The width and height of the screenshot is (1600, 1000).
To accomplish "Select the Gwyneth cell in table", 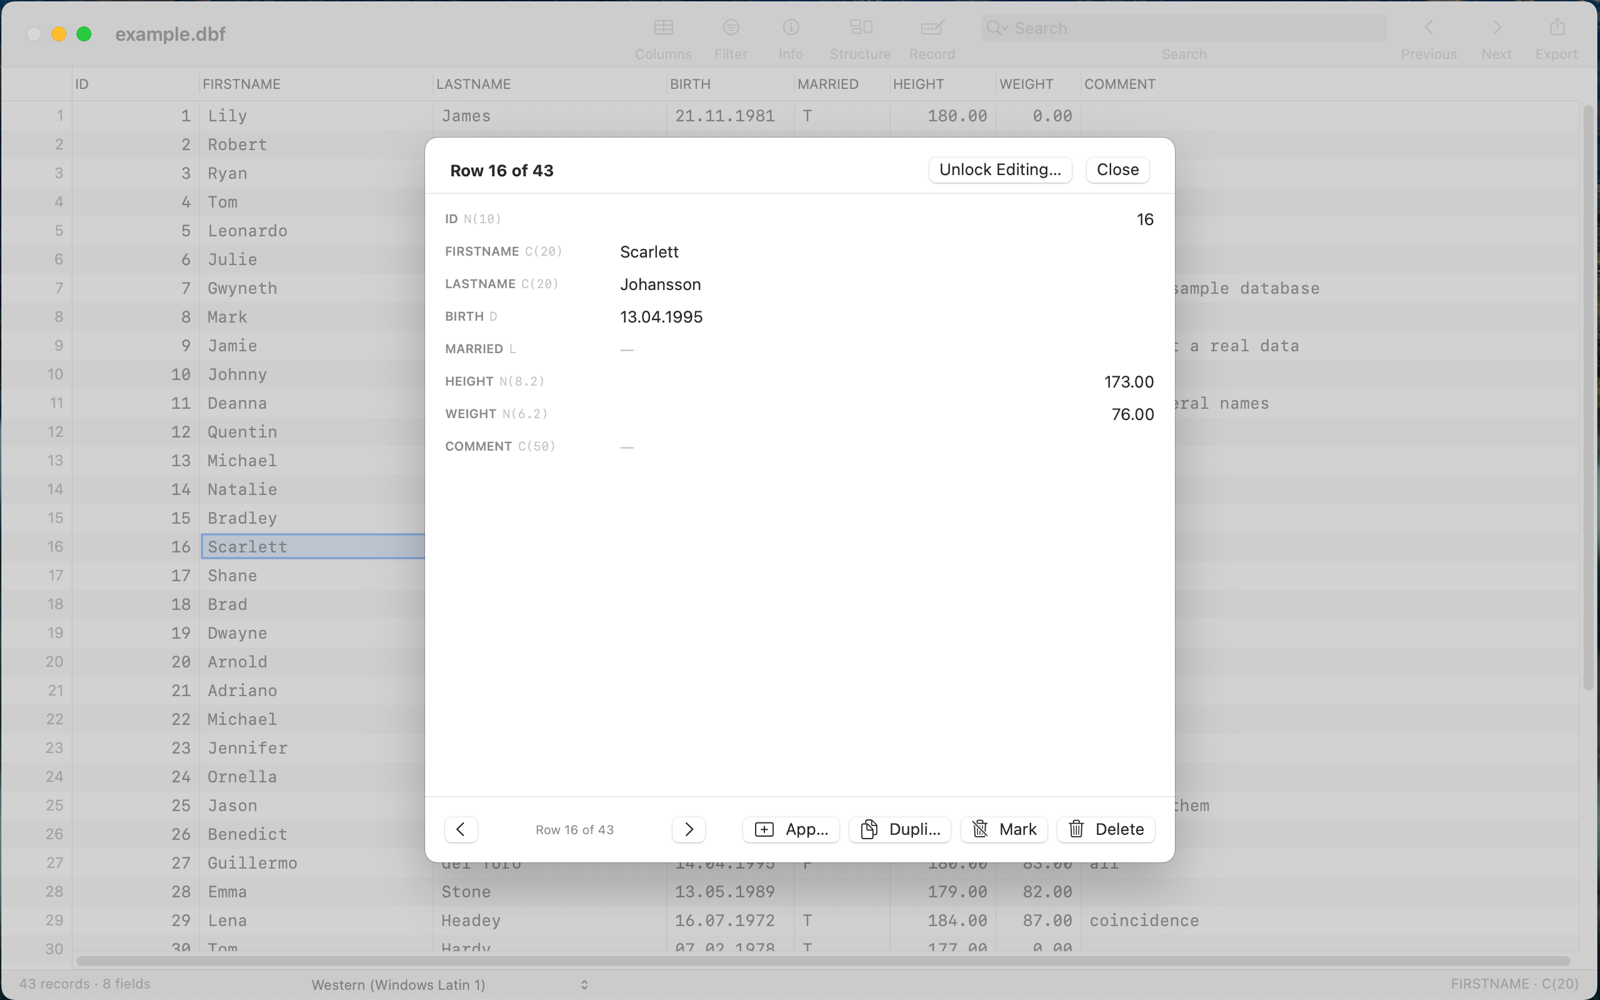I will pyautogui.click(x=315, y=288).
